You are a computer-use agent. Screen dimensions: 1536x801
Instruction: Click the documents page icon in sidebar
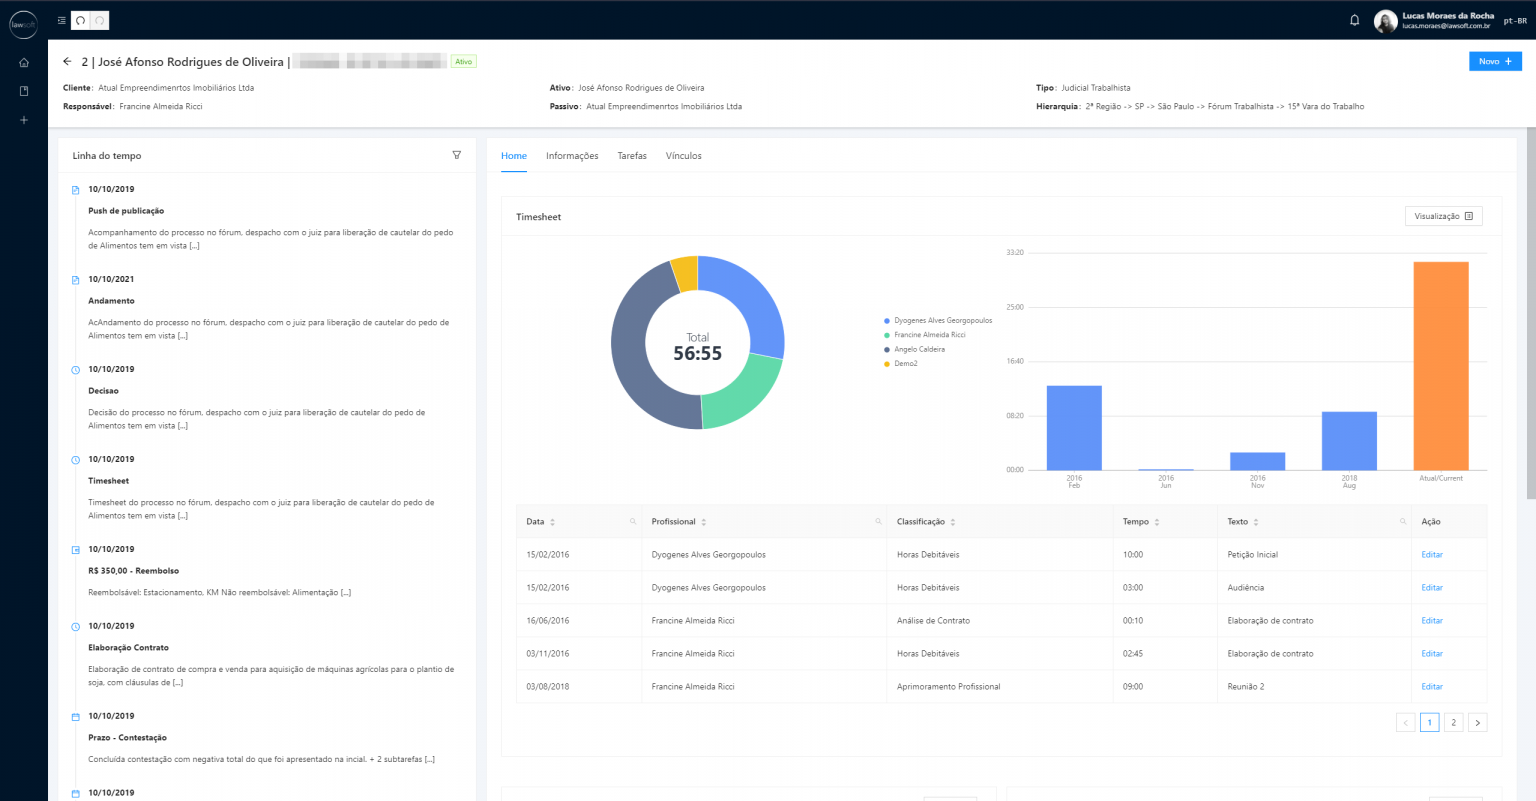21,90
